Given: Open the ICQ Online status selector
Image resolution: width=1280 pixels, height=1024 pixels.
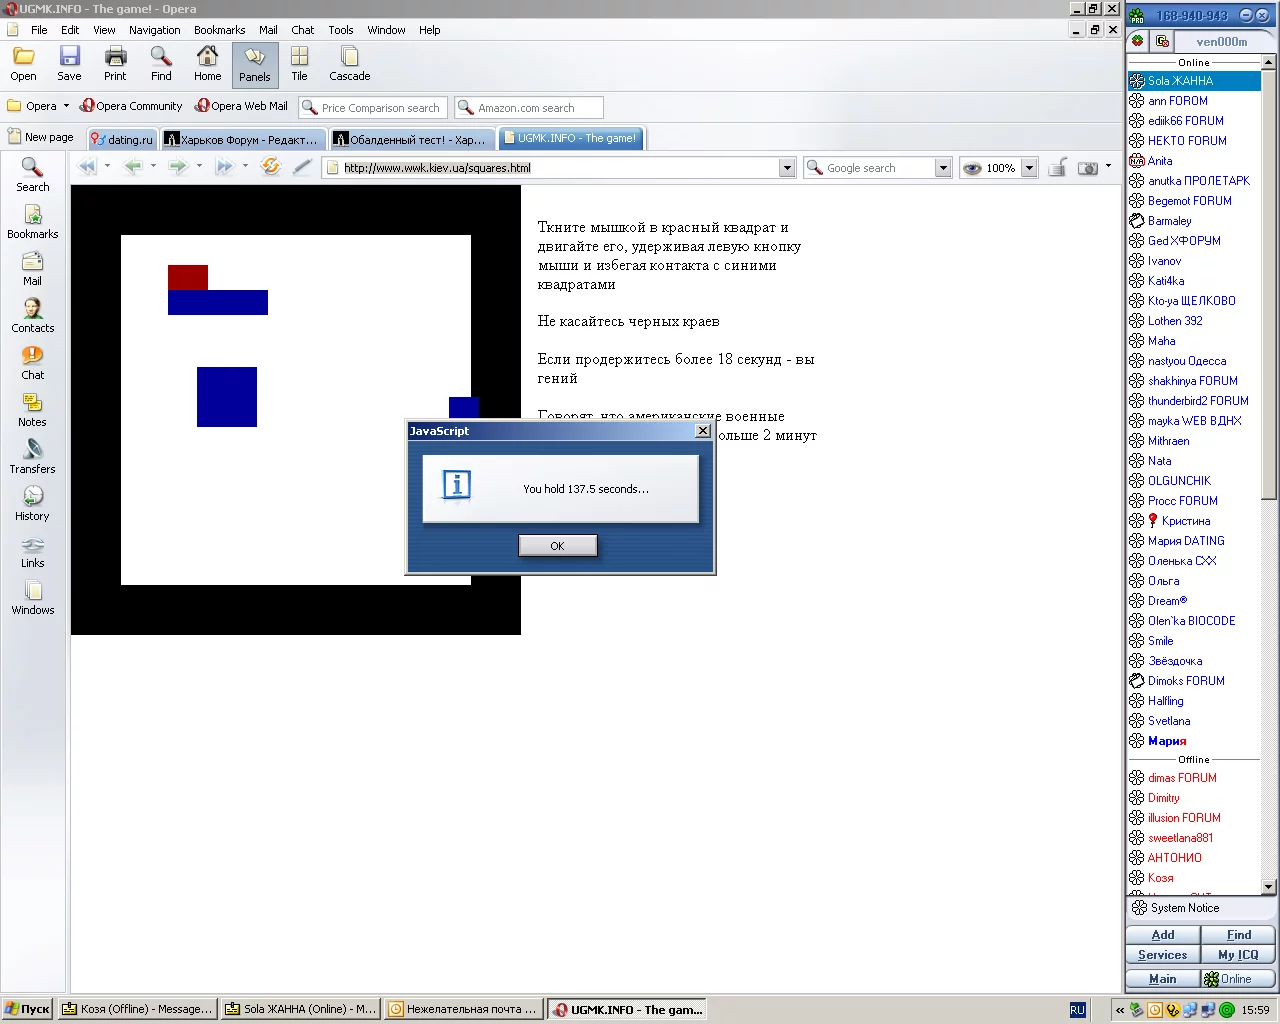Looking at the screenshot, I should (1239, 979).
